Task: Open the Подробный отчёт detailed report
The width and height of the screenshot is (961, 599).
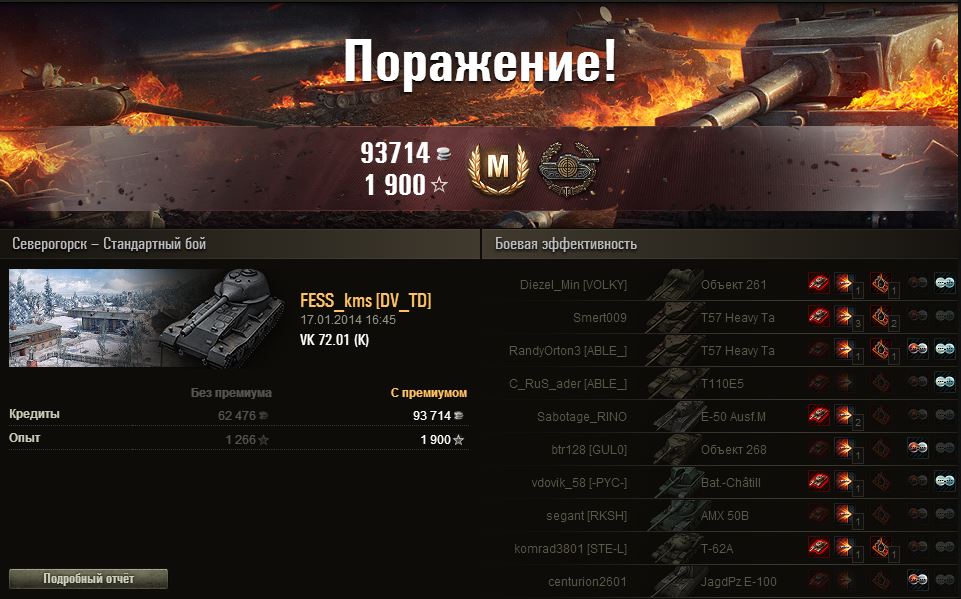Action: coord(88,578)
